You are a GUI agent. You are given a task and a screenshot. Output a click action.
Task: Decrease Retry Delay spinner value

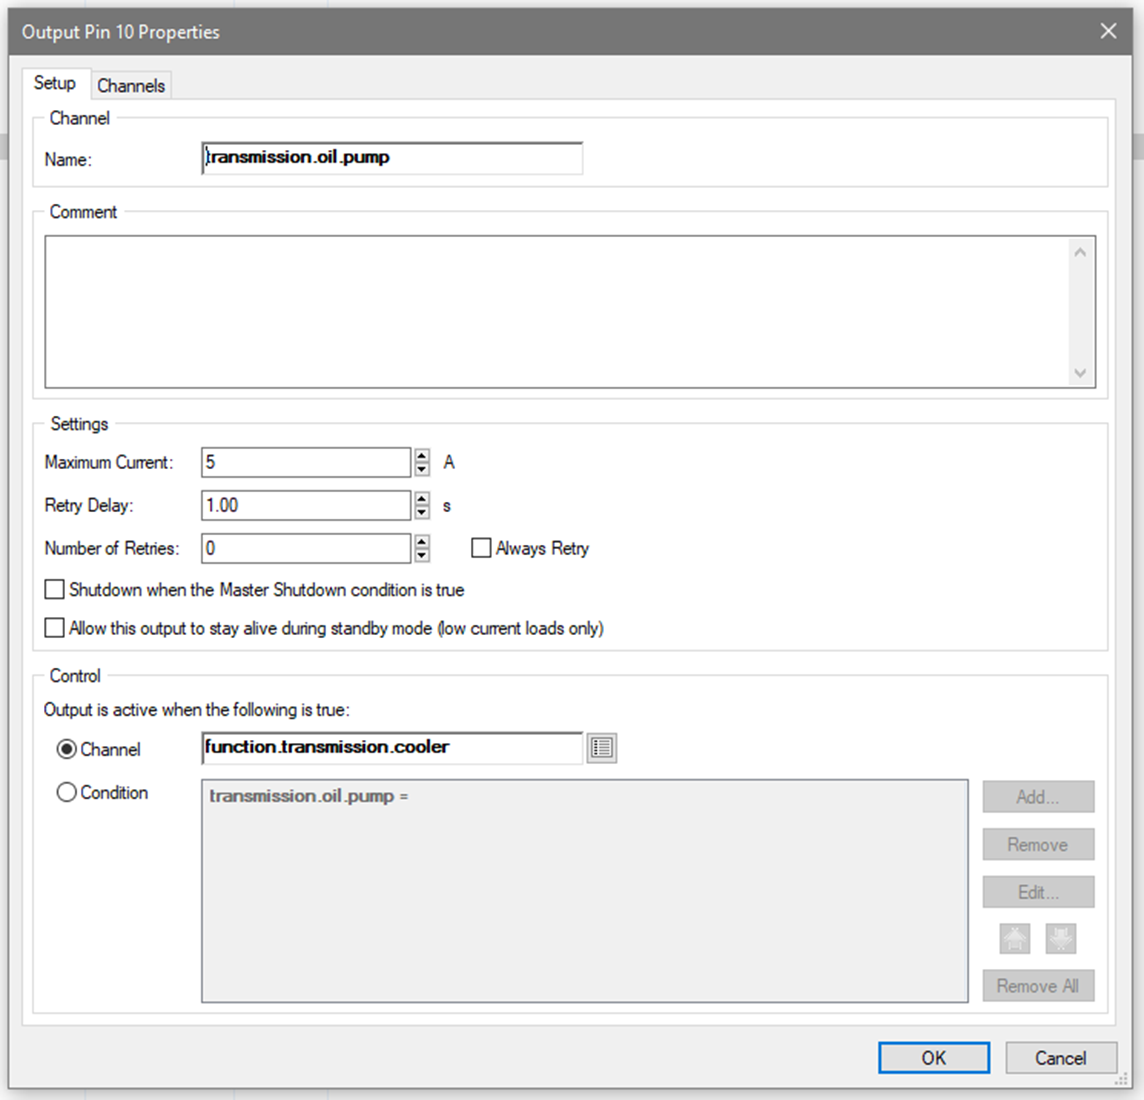coord(422,512)
